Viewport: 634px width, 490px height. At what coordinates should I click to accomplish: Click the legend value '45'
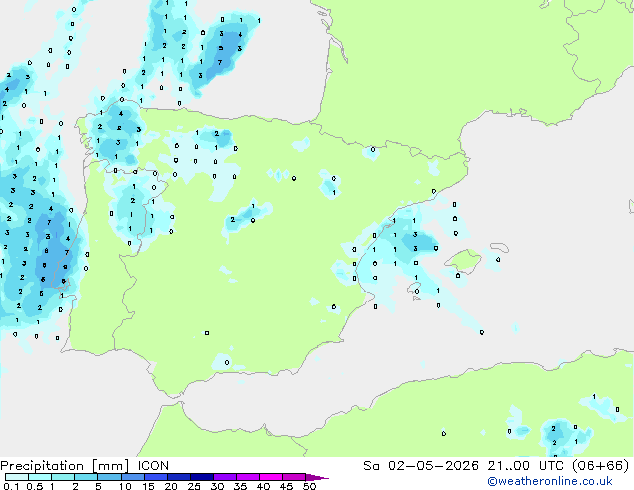(286, 486)
